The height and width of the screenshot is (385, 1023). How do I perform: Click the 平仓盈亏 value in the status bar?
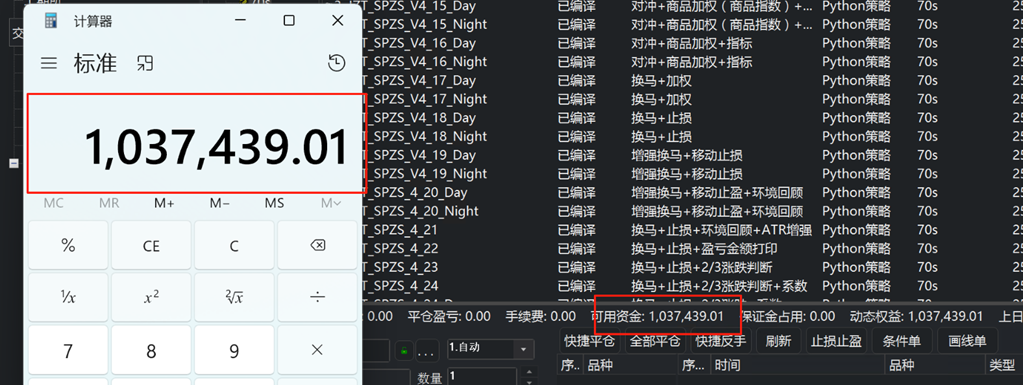tap(477, 316)
